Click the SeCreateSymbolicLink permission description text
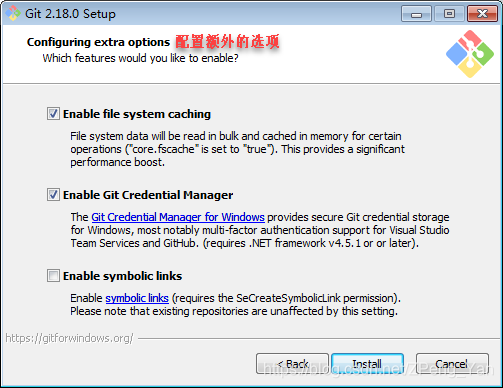This screenshot has height=388, width=503. coord(235,304)
